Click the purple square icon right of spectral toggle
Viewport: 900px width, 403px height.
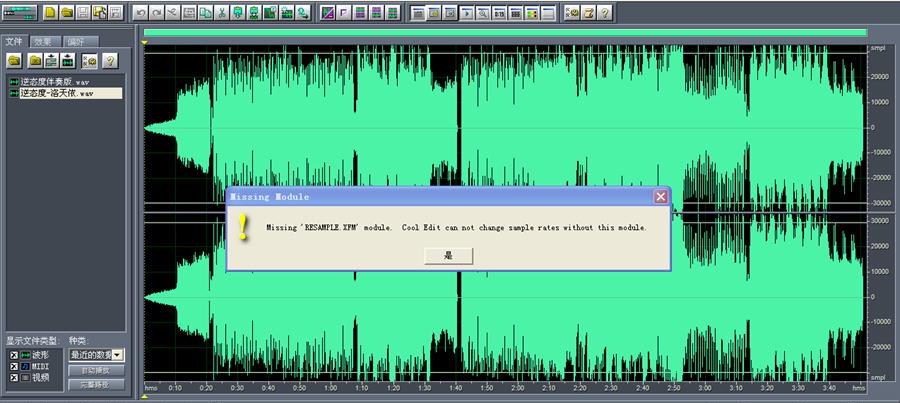click(344, 12)
